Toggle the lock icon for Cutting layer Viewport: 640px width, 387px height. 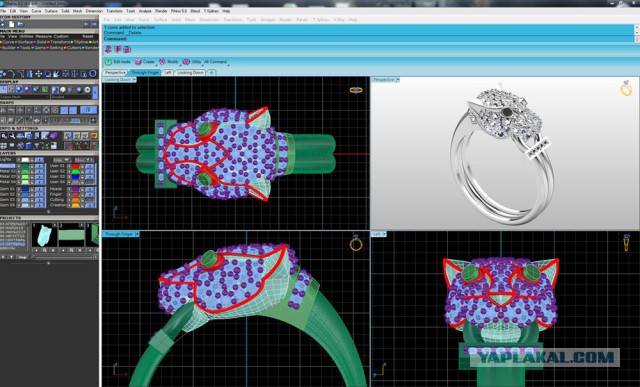(82, 200)
